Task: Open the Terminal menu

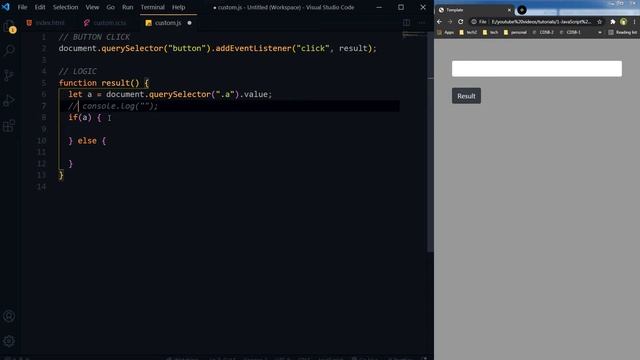Action: point(153,7)
